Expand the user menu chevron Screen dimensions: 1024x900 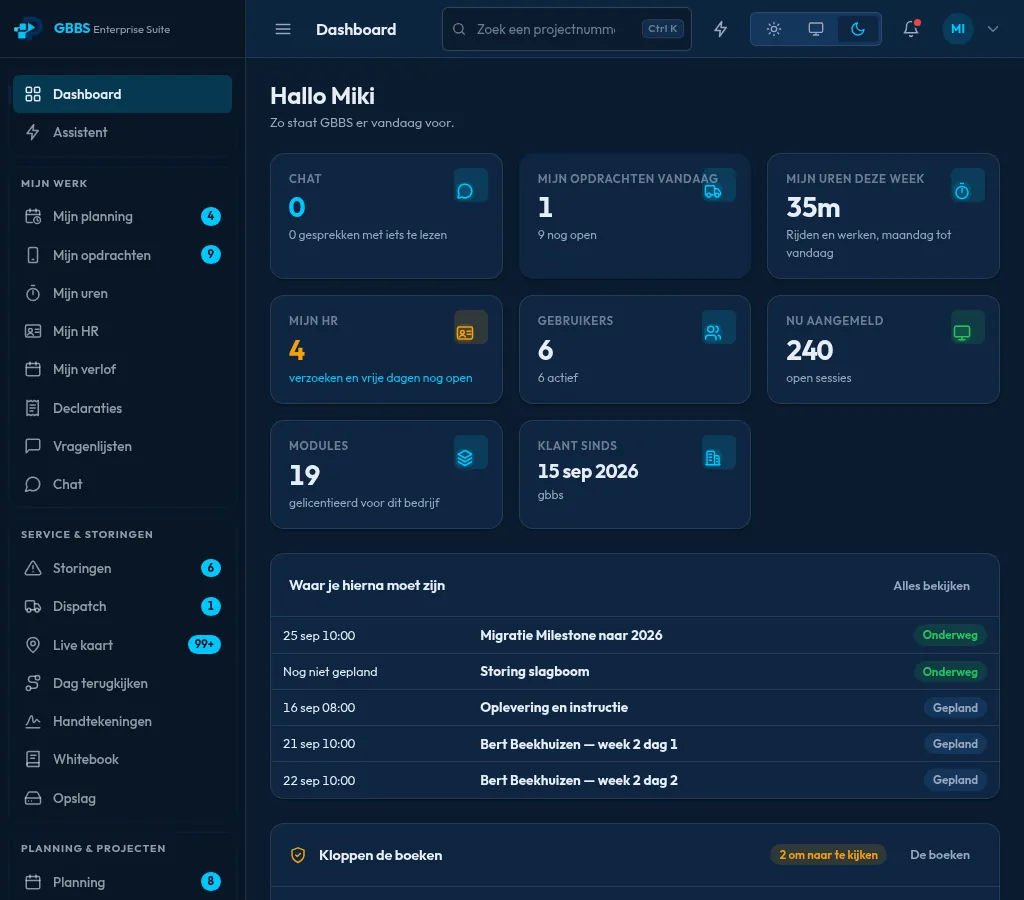(993, 29)
